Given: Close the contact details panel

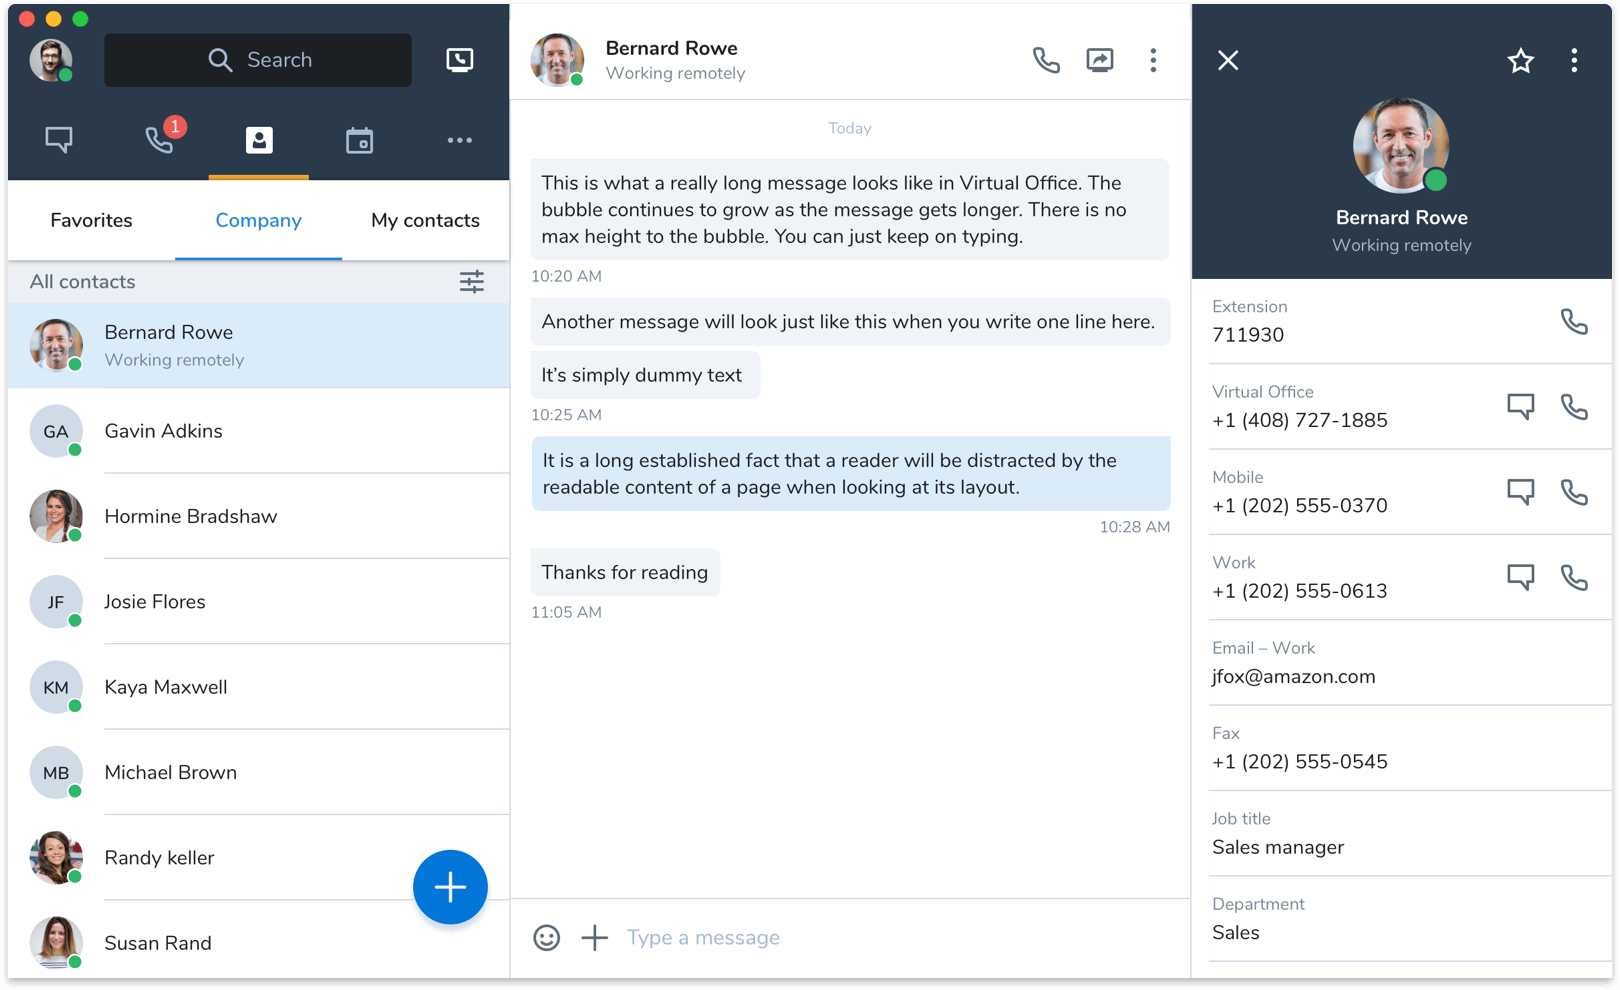Looking at the screenshot, I should (x=1228, y=61).
